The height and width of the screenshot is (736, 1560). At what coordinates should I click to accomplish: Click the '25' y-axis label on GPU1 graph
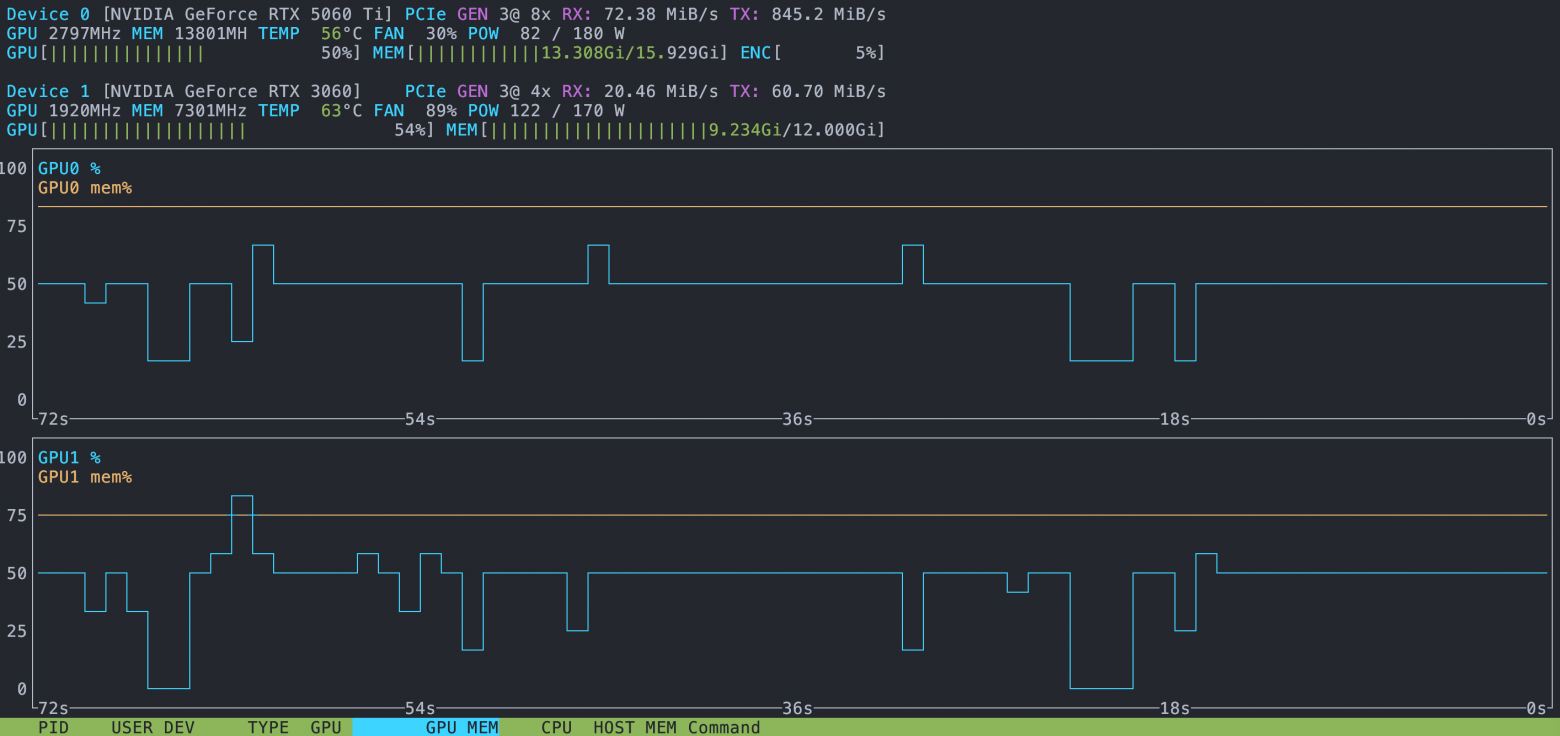pyautogui.click(x=16, y=631)
